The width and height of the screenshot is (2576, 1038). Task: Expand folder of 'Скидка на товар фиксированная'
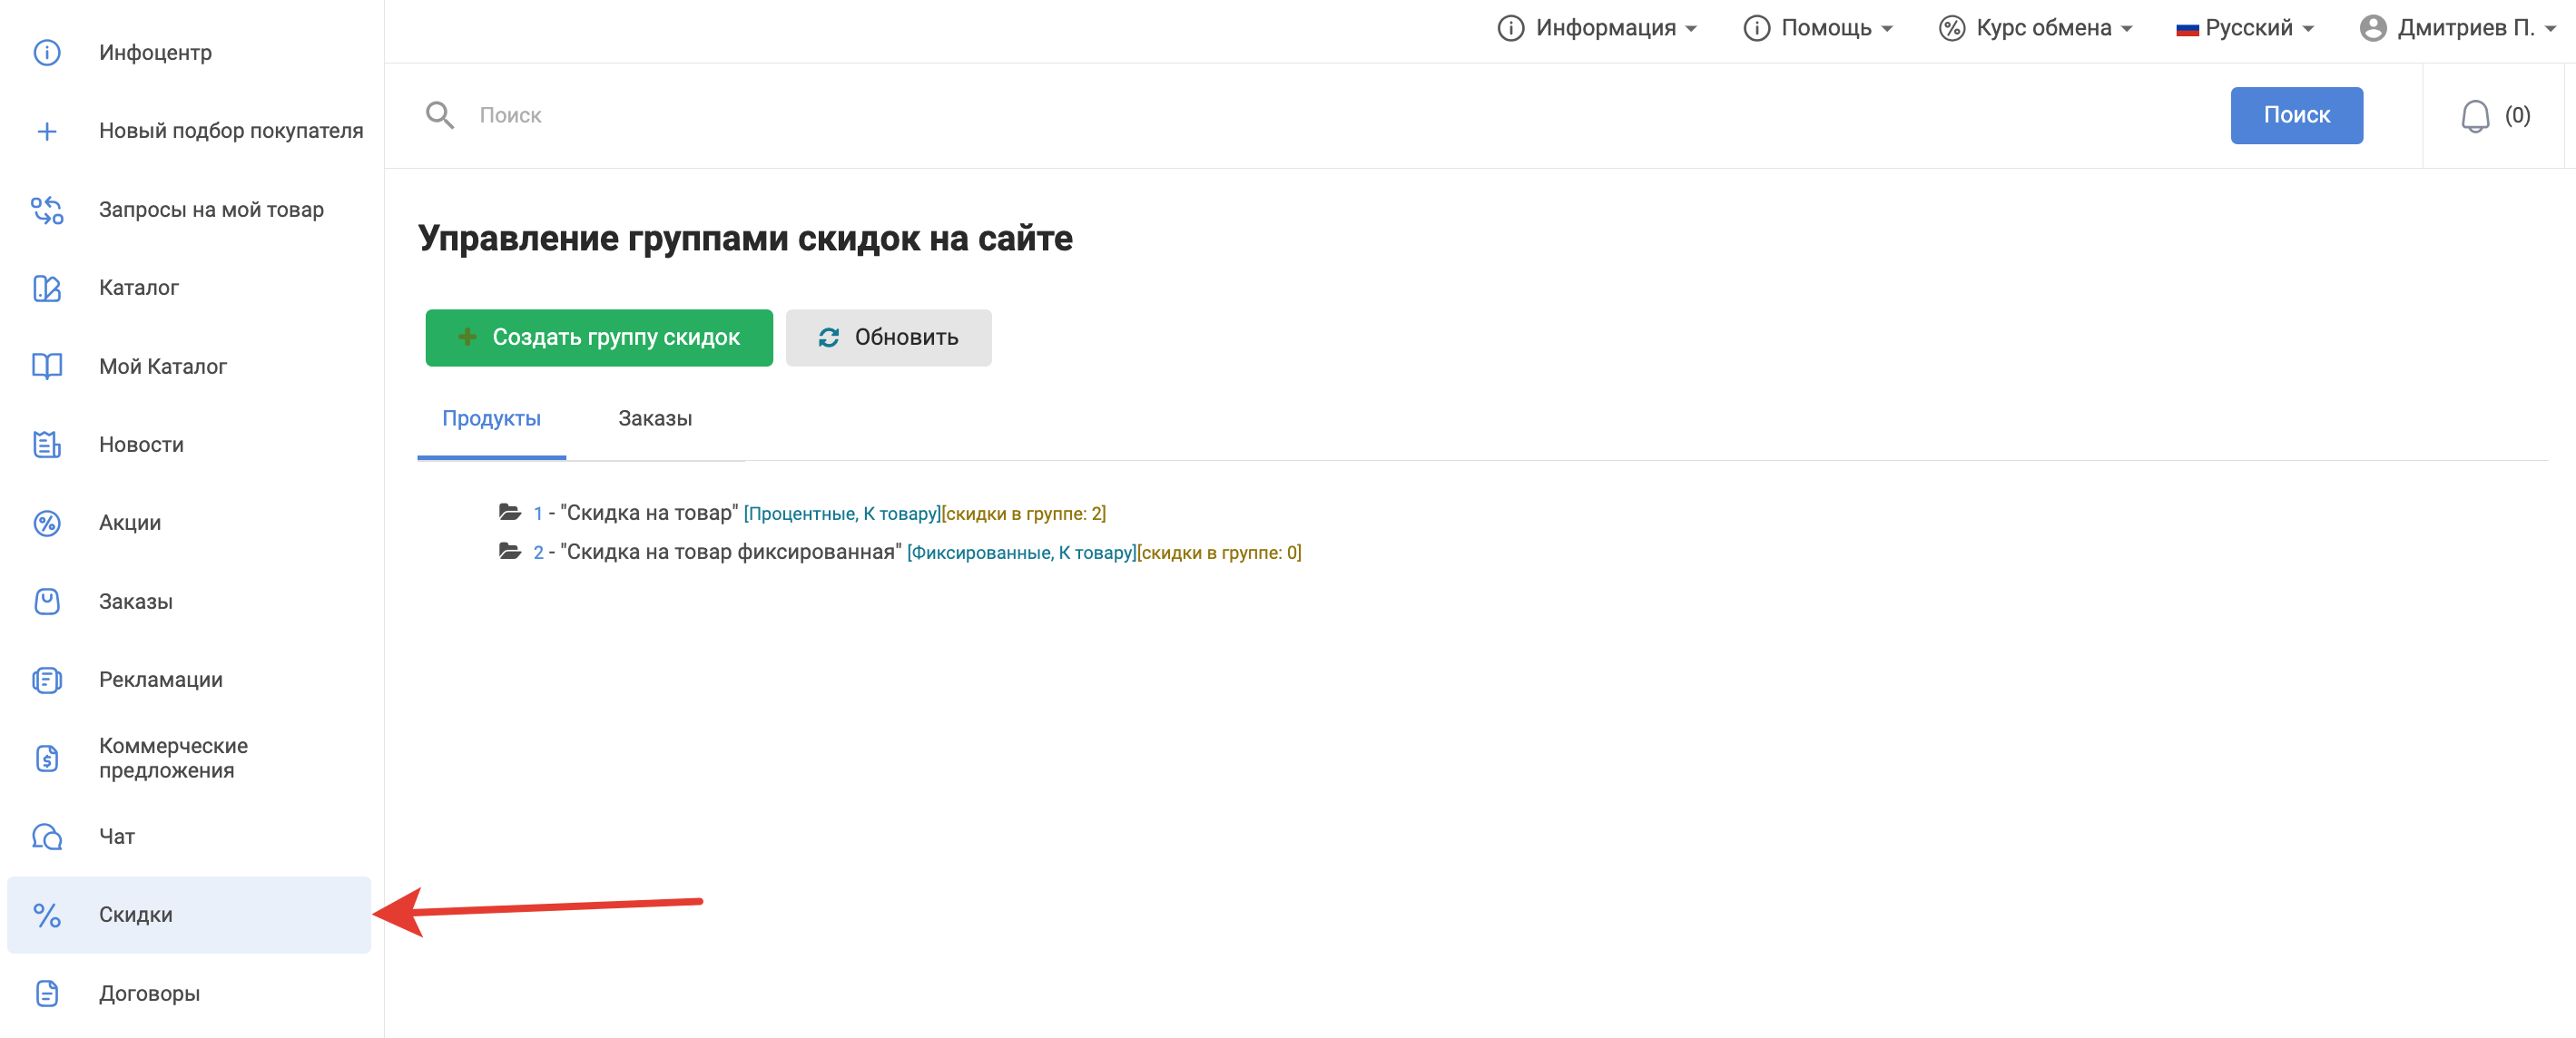(x=510, y=552)
